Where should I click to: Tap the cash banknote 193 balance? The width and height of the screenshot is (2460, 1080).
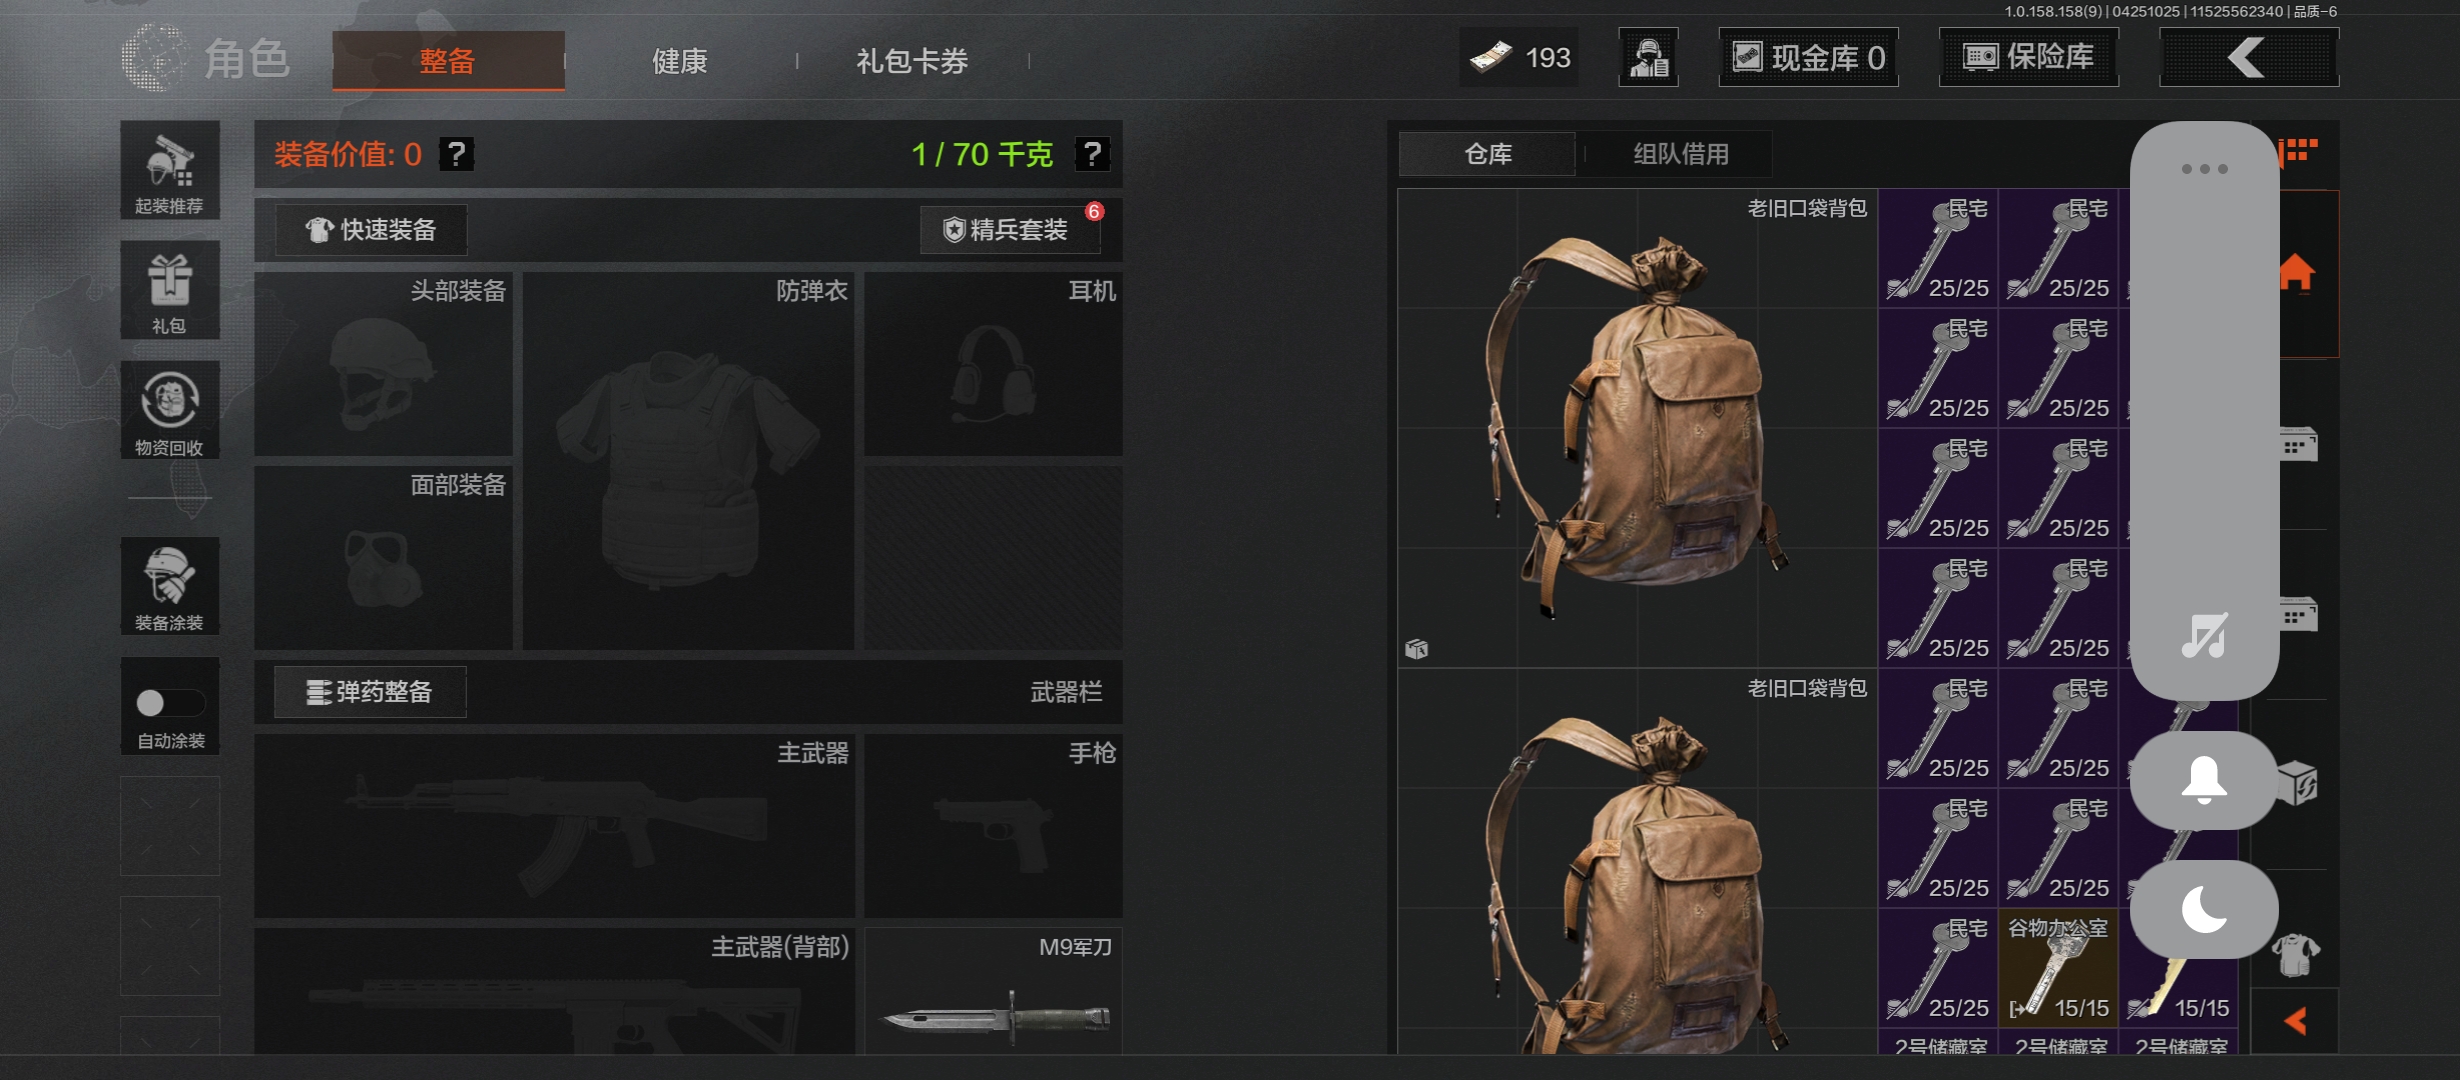pos(1520,58)
